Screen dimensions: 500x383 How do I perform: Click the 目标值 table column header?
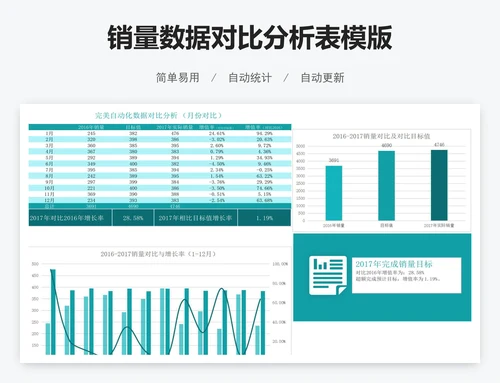pos(133,127)
